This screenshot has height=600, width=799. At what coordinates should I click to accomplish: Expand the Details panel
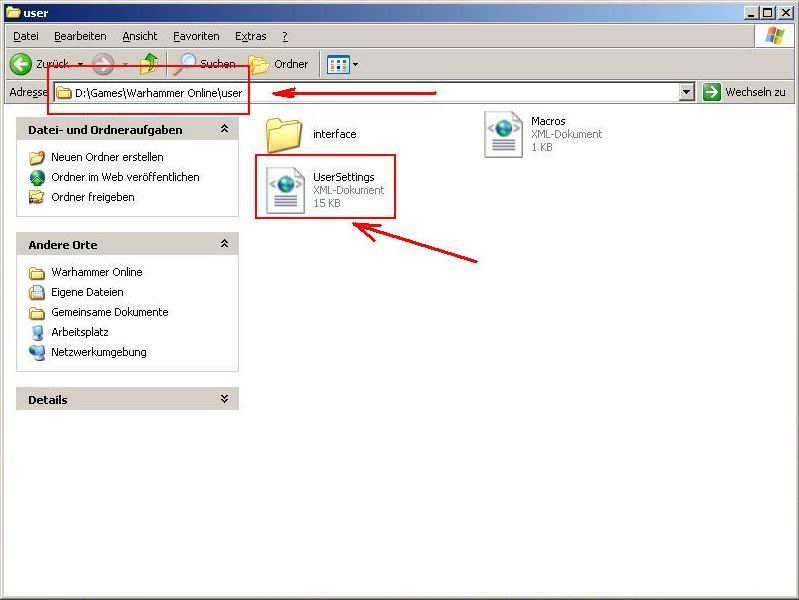pyautogui.click(x=224, y=399)
